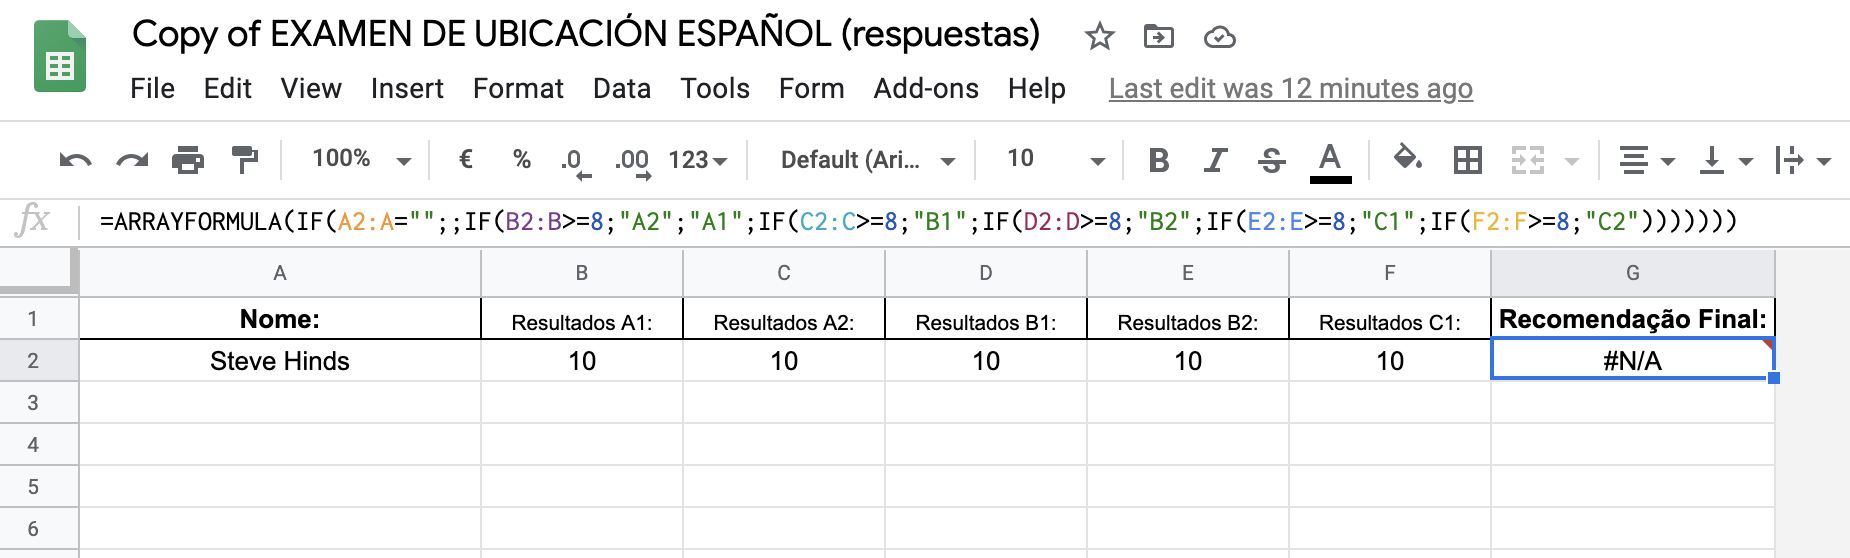Viewport: 1850px width, 558px height.
Task: Select the 'Resultados B1:' cell
Action: point(986,319)
